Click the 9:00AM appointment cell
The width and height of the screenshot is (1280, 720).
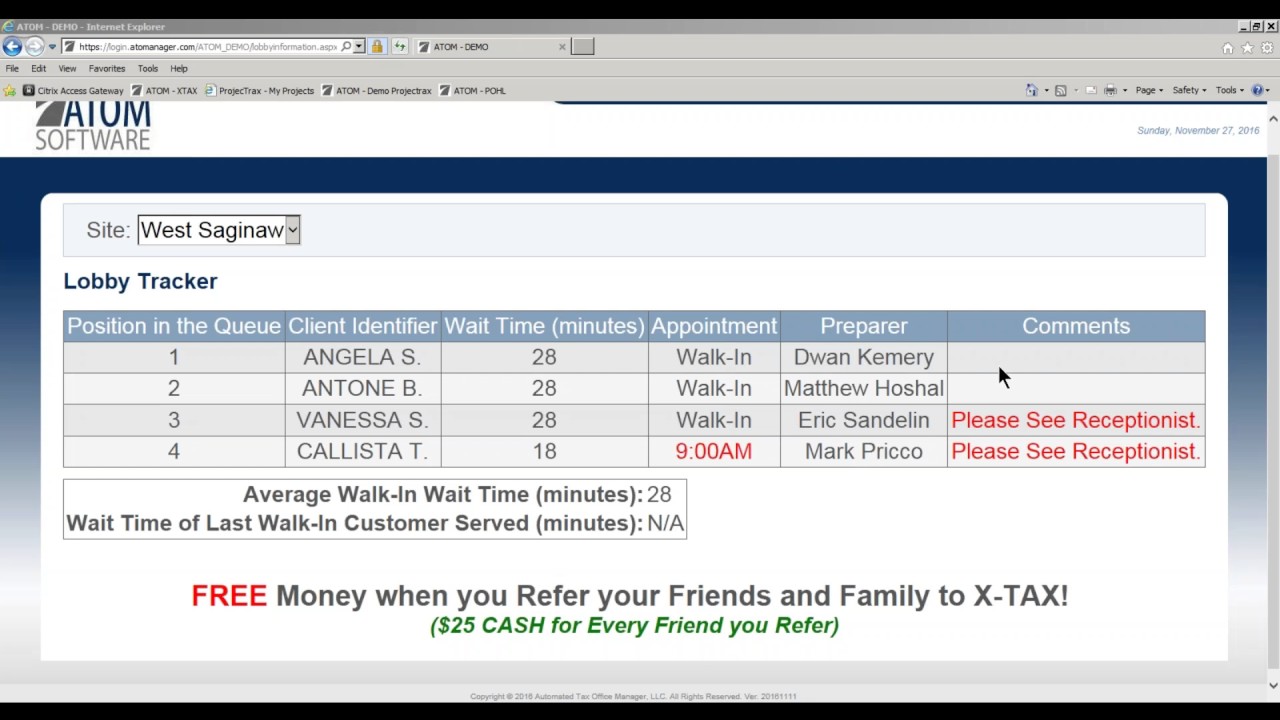point(714,451)
